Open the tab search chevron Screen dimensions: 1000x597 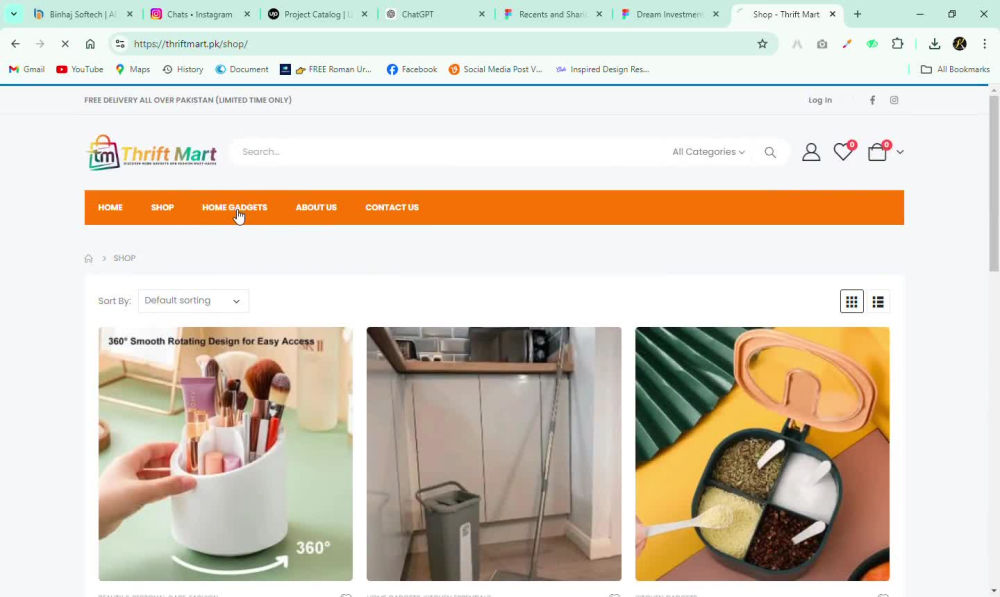(13, 14)
